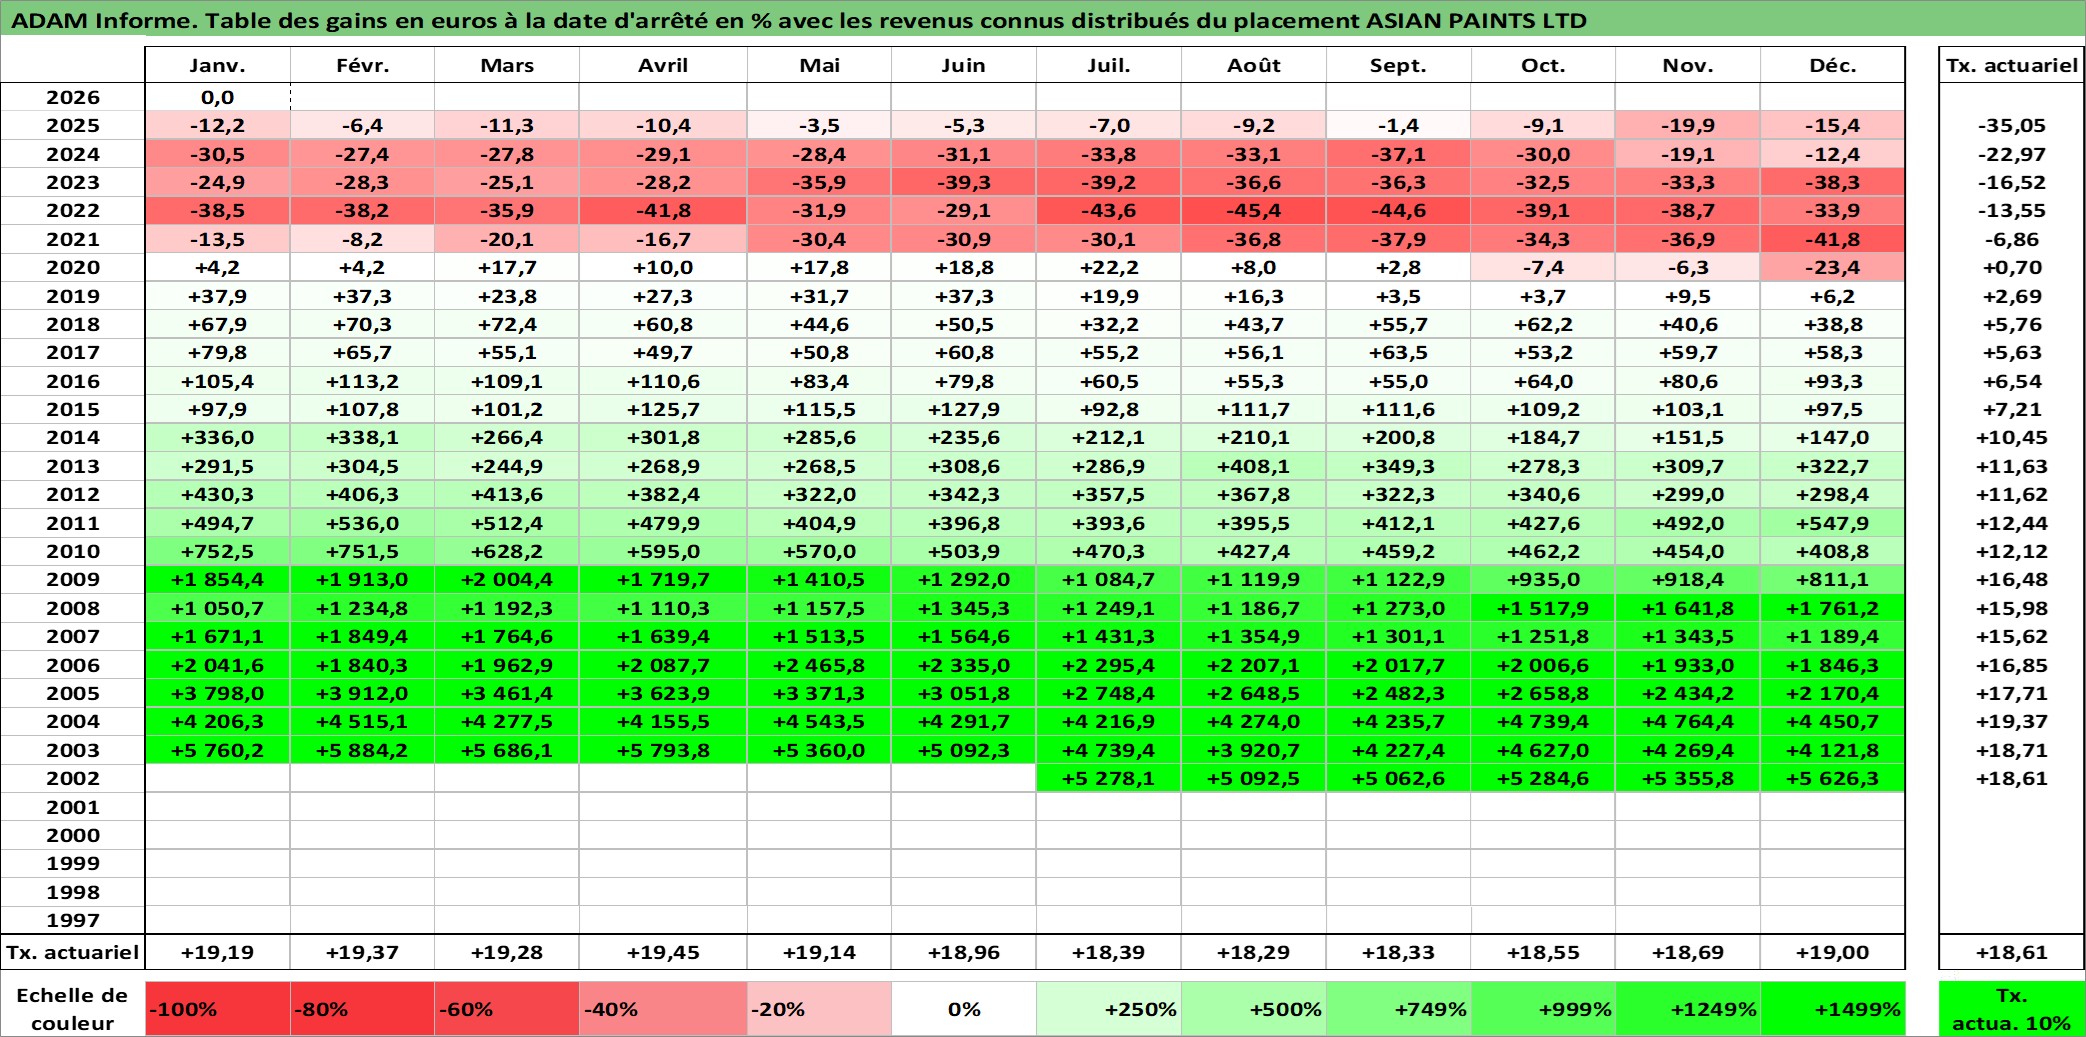Select the Sept. column header
This screenshot has width=2086, height=1037.
[1398, 65]
